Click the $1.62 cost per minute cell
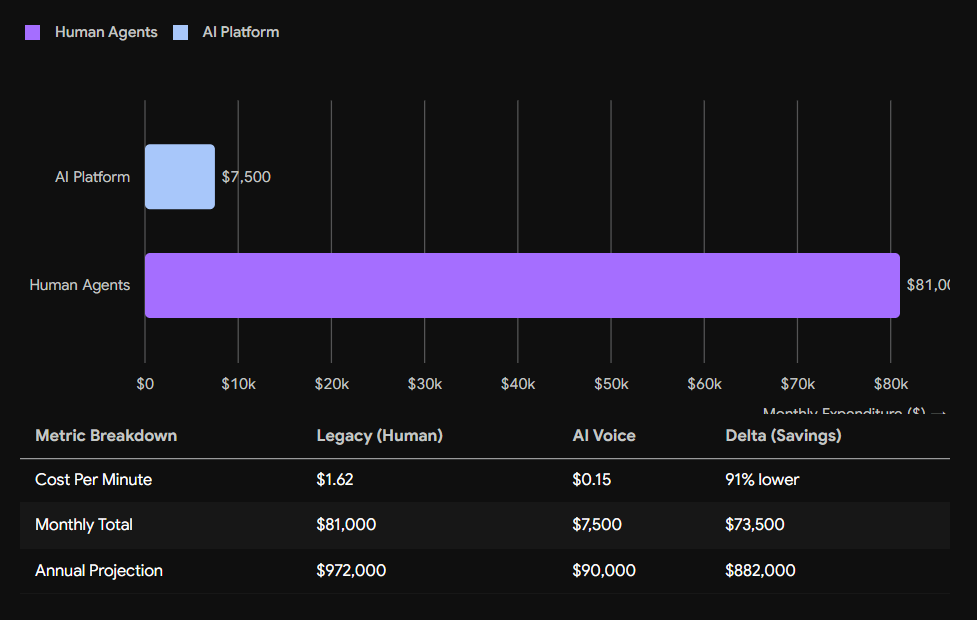 pyautogui.click(x=335, y=480)
